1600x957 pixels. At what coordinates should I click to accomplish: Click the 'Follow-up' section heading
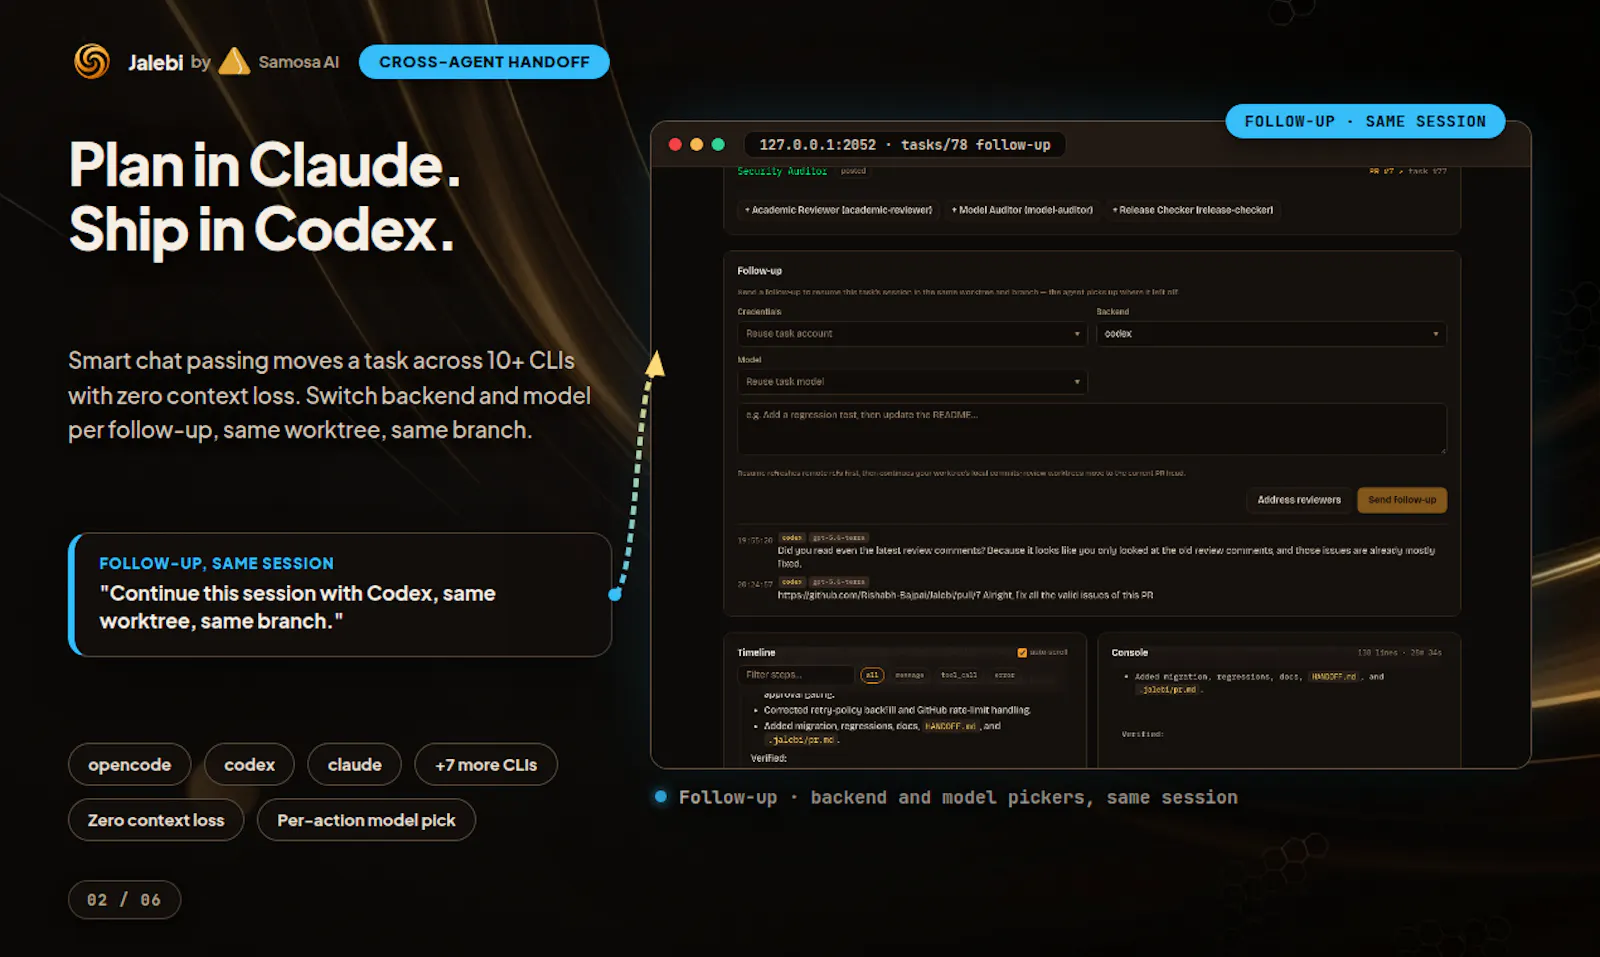[x=760, y=271]
